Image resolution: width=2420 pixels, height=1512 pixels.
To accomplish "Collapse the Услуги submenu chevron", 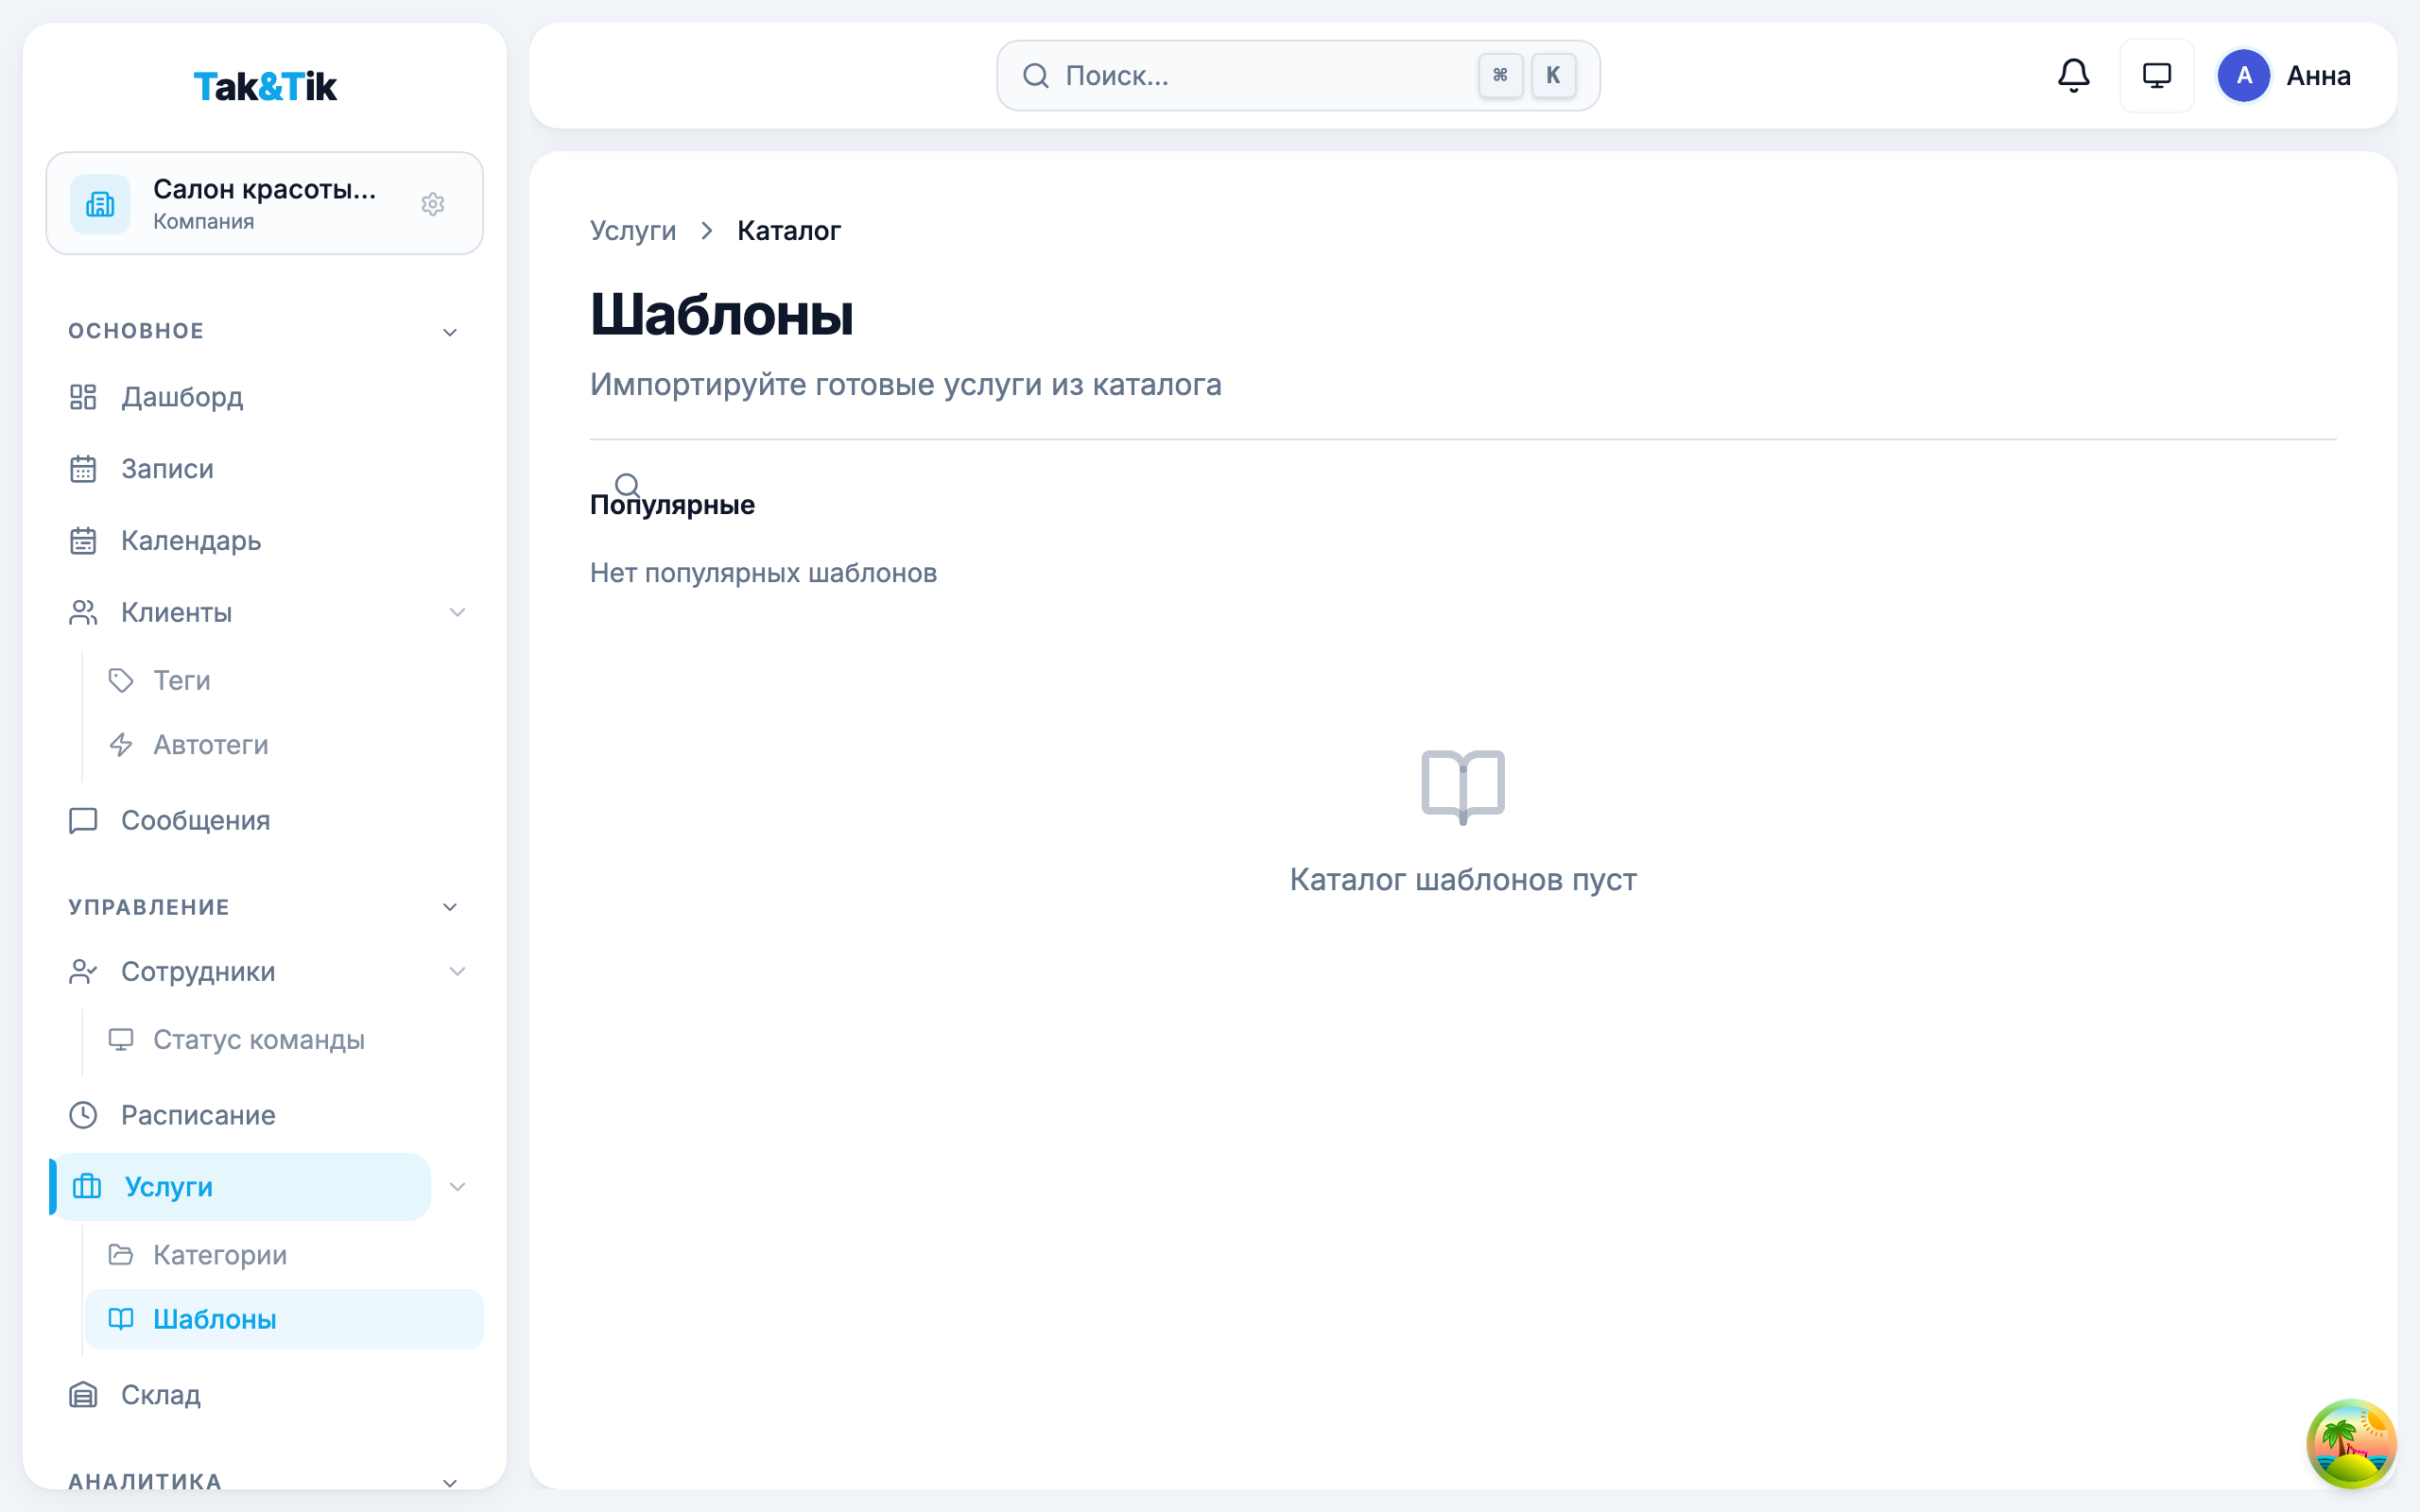I will (457, 1187).
